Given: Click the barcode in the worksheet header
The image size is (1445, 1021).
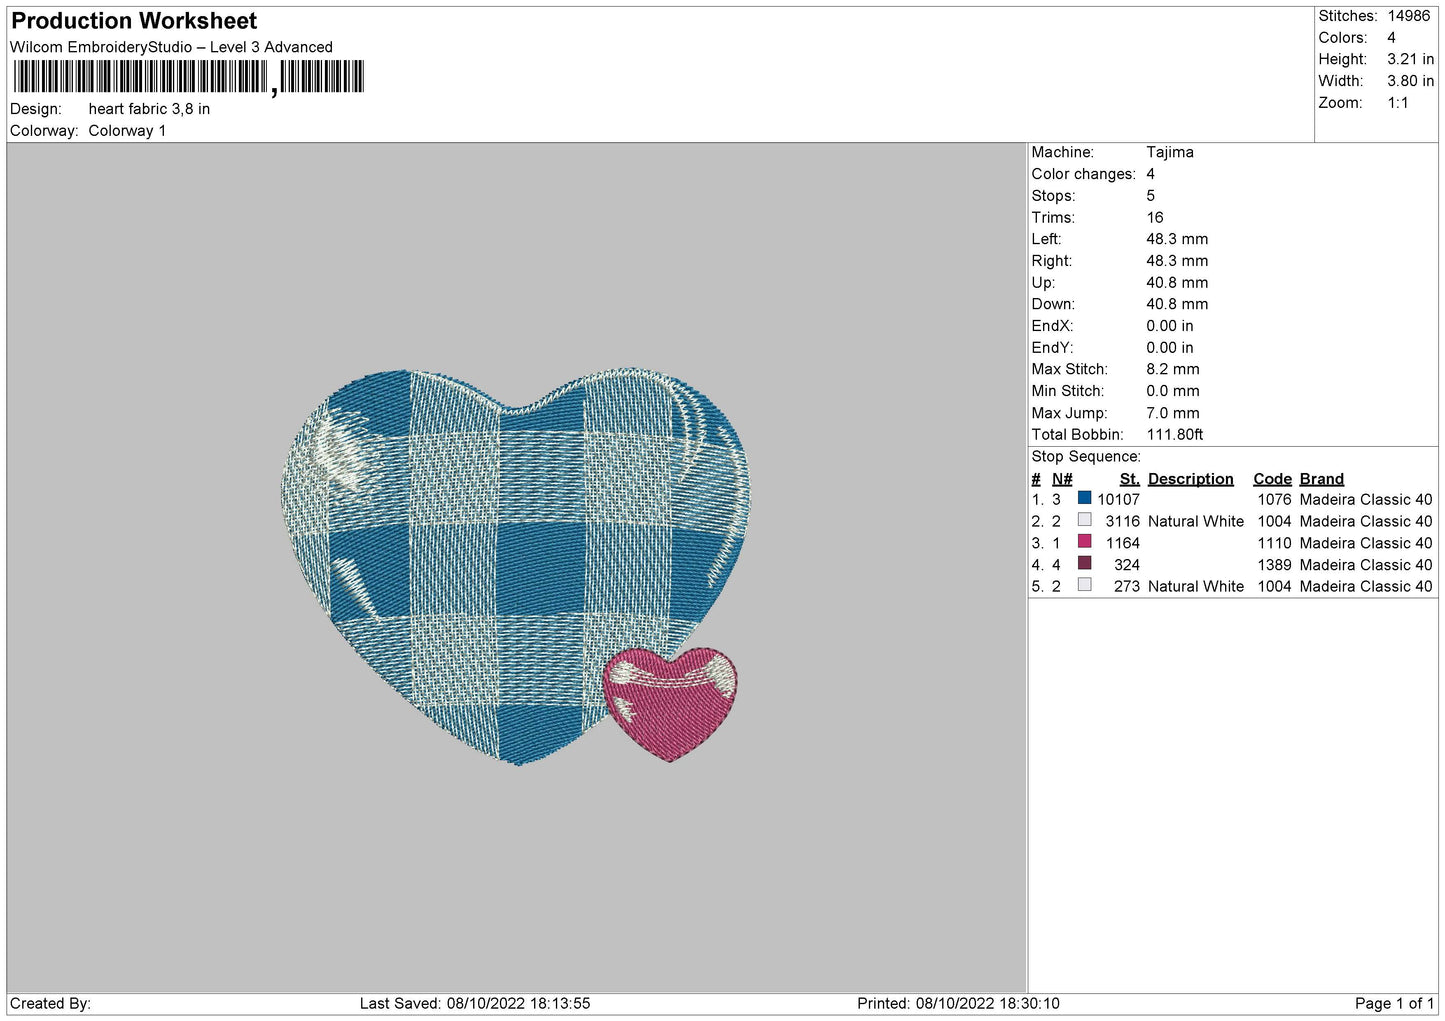Looking at the screenshot, I should (x=188, y=77).
